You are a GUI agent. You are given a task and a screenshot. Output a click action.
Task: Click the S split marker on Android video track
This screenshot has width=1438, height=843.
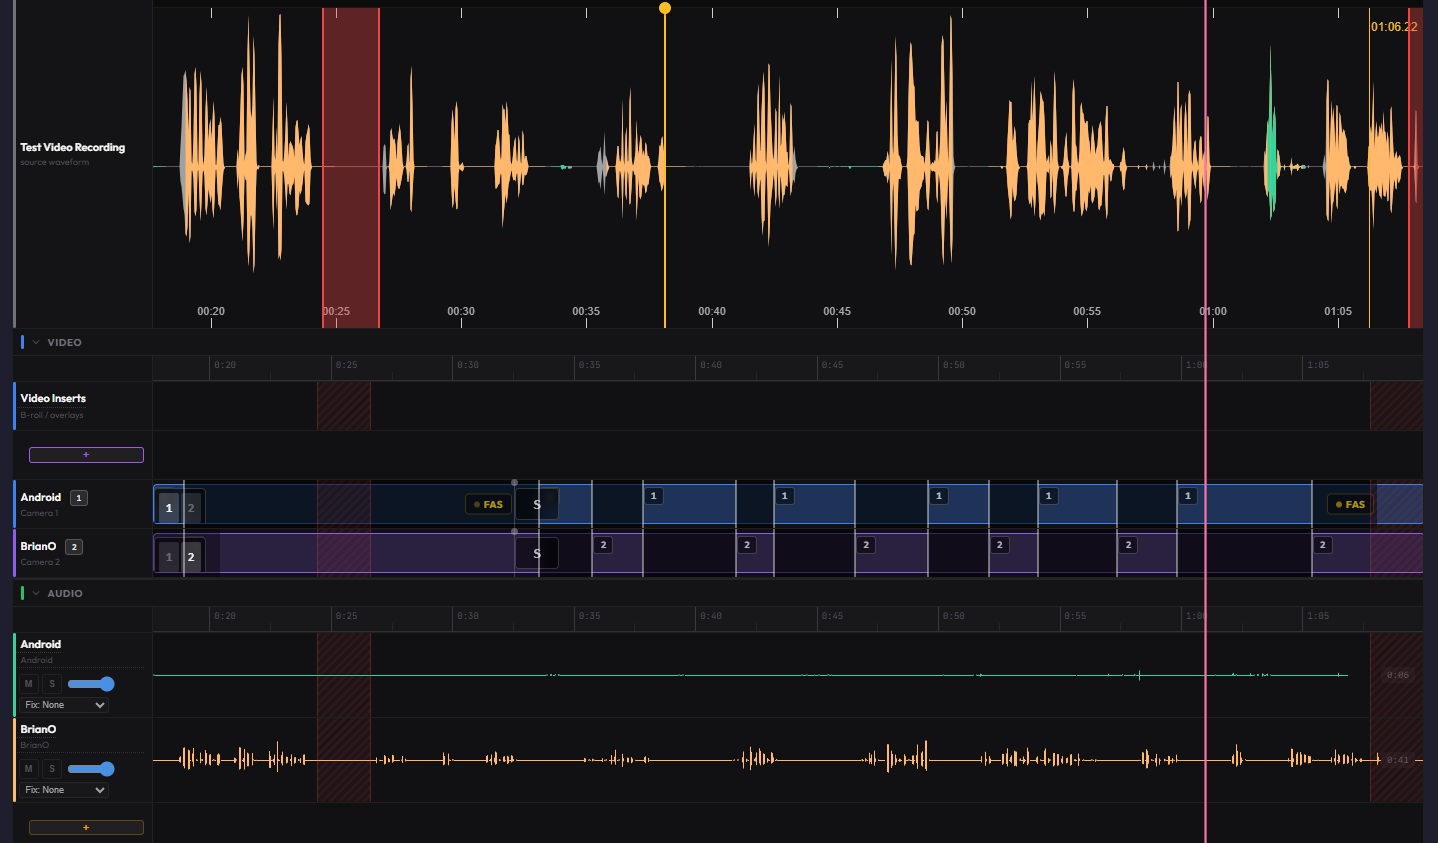(537, 504)
